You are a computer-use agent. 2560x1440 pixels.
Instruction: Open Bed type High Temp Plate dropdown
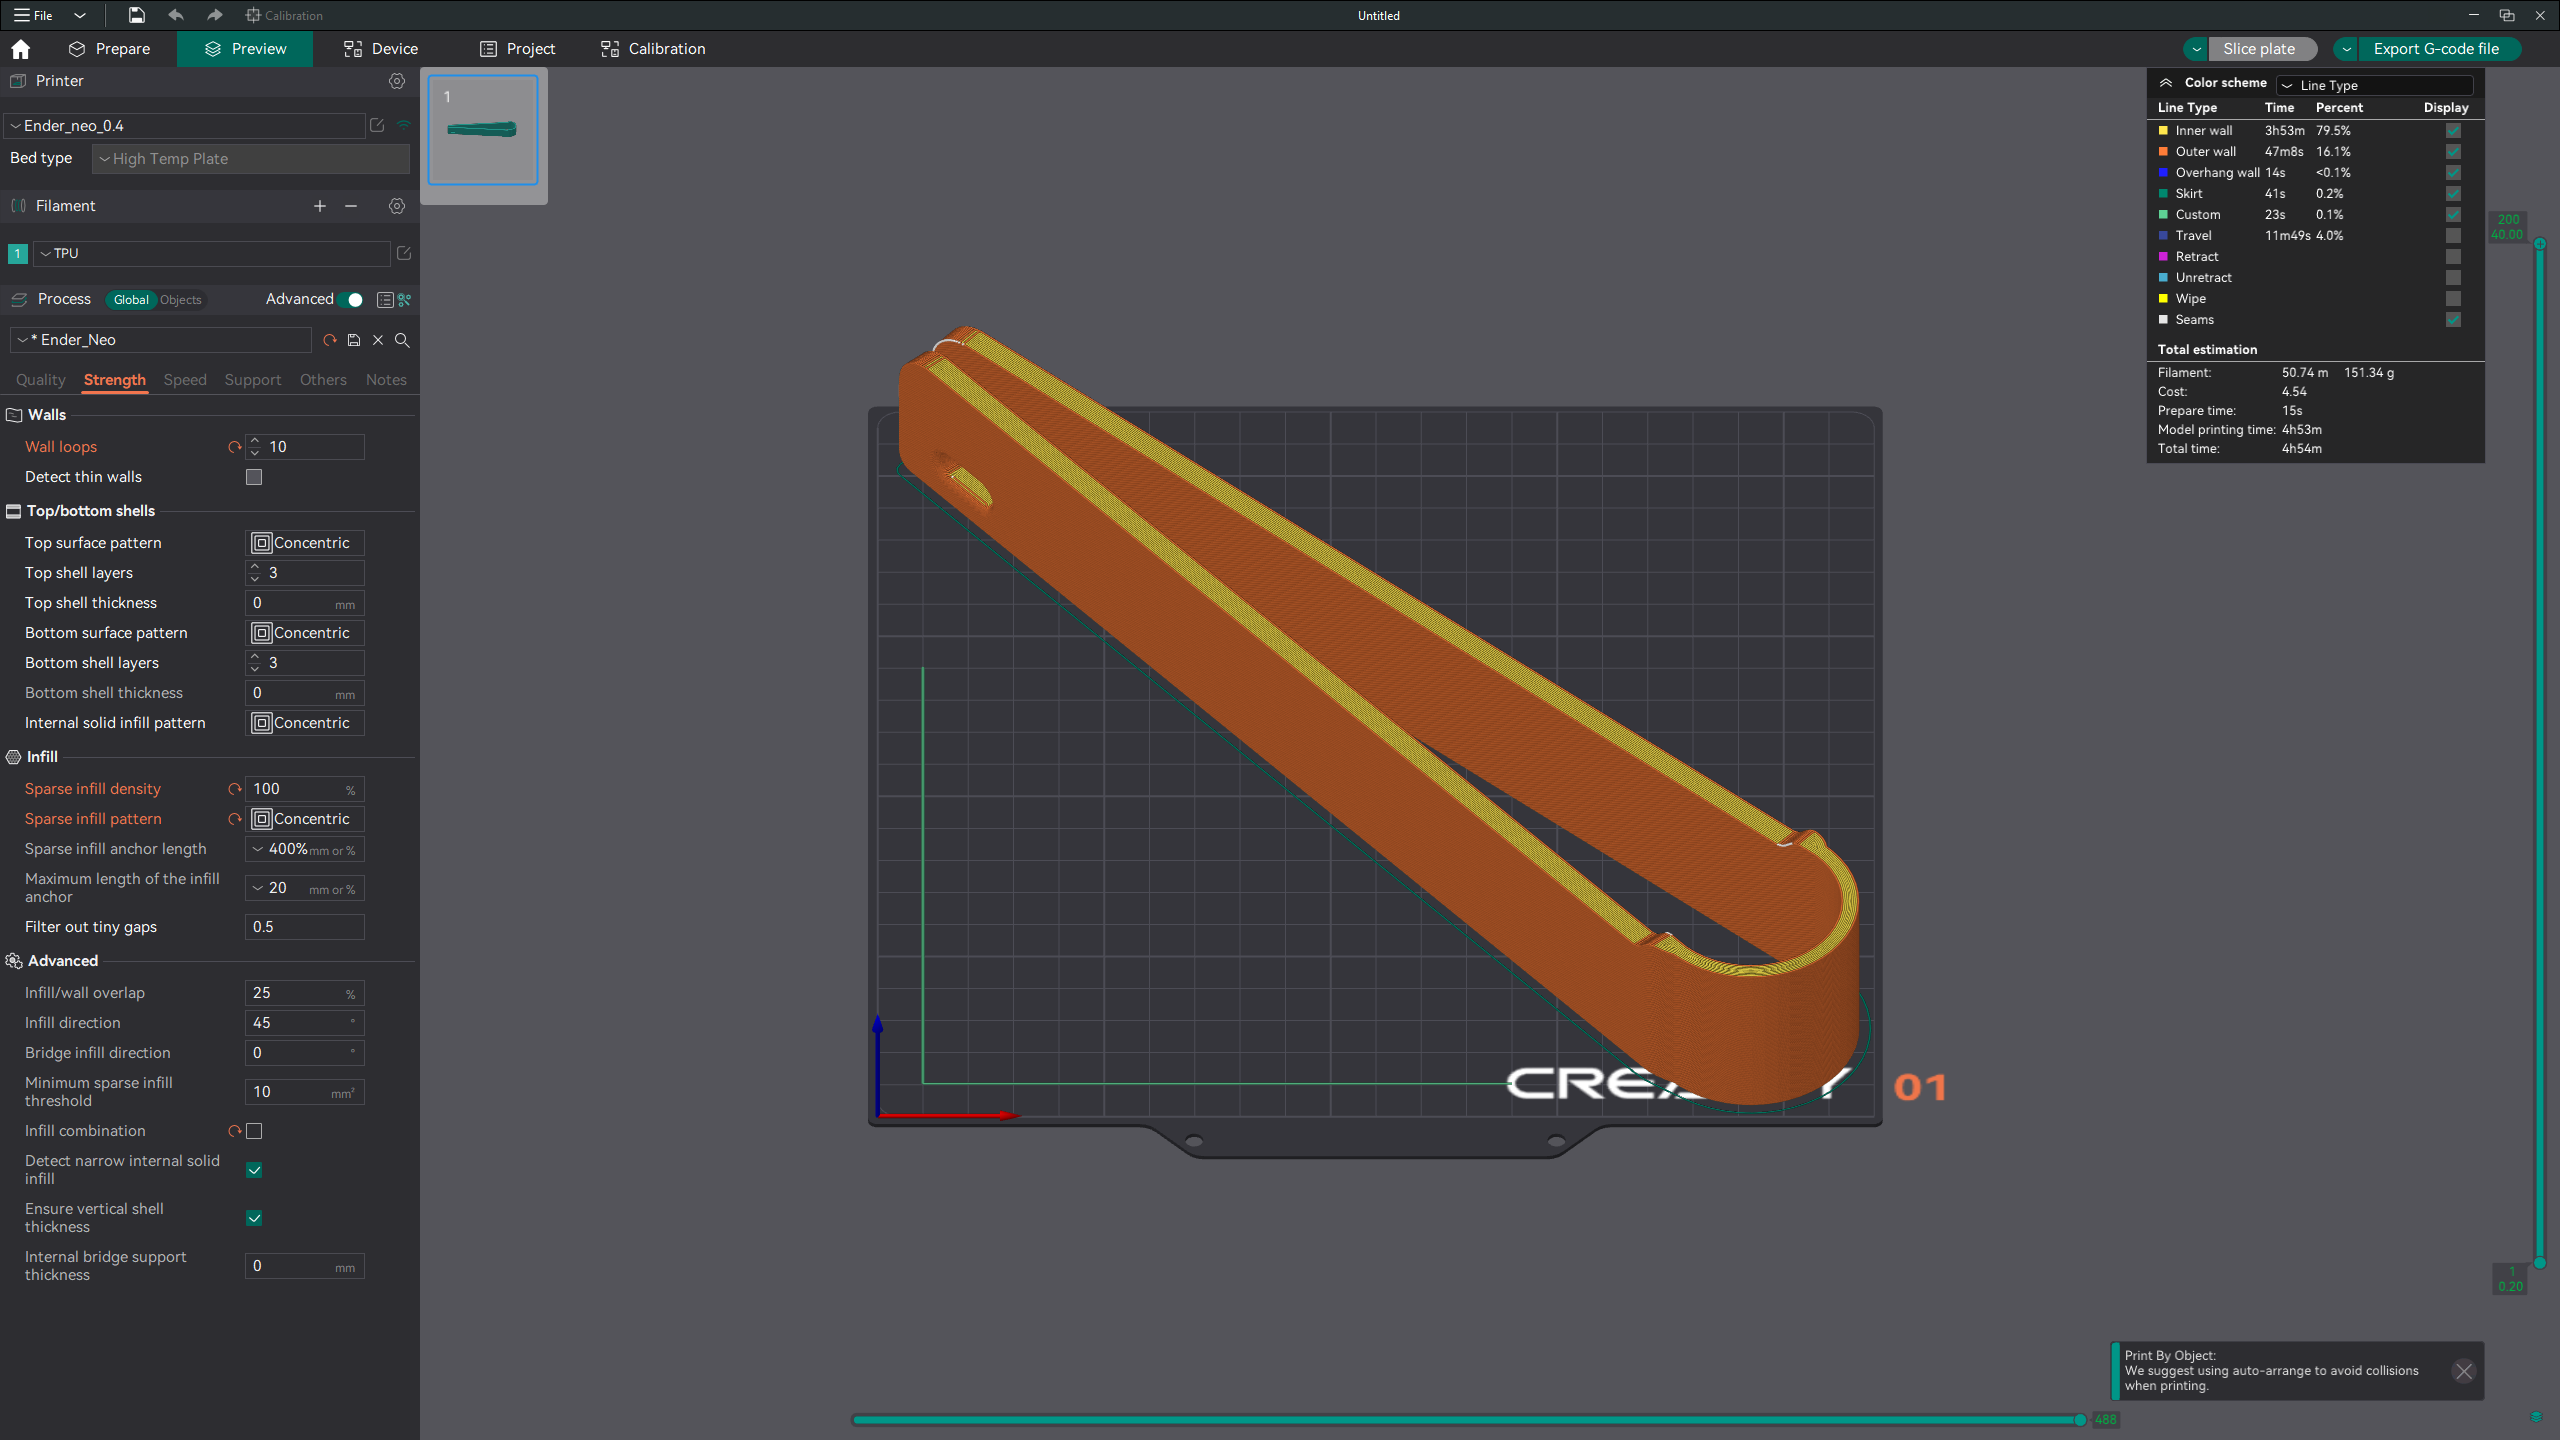251,159
